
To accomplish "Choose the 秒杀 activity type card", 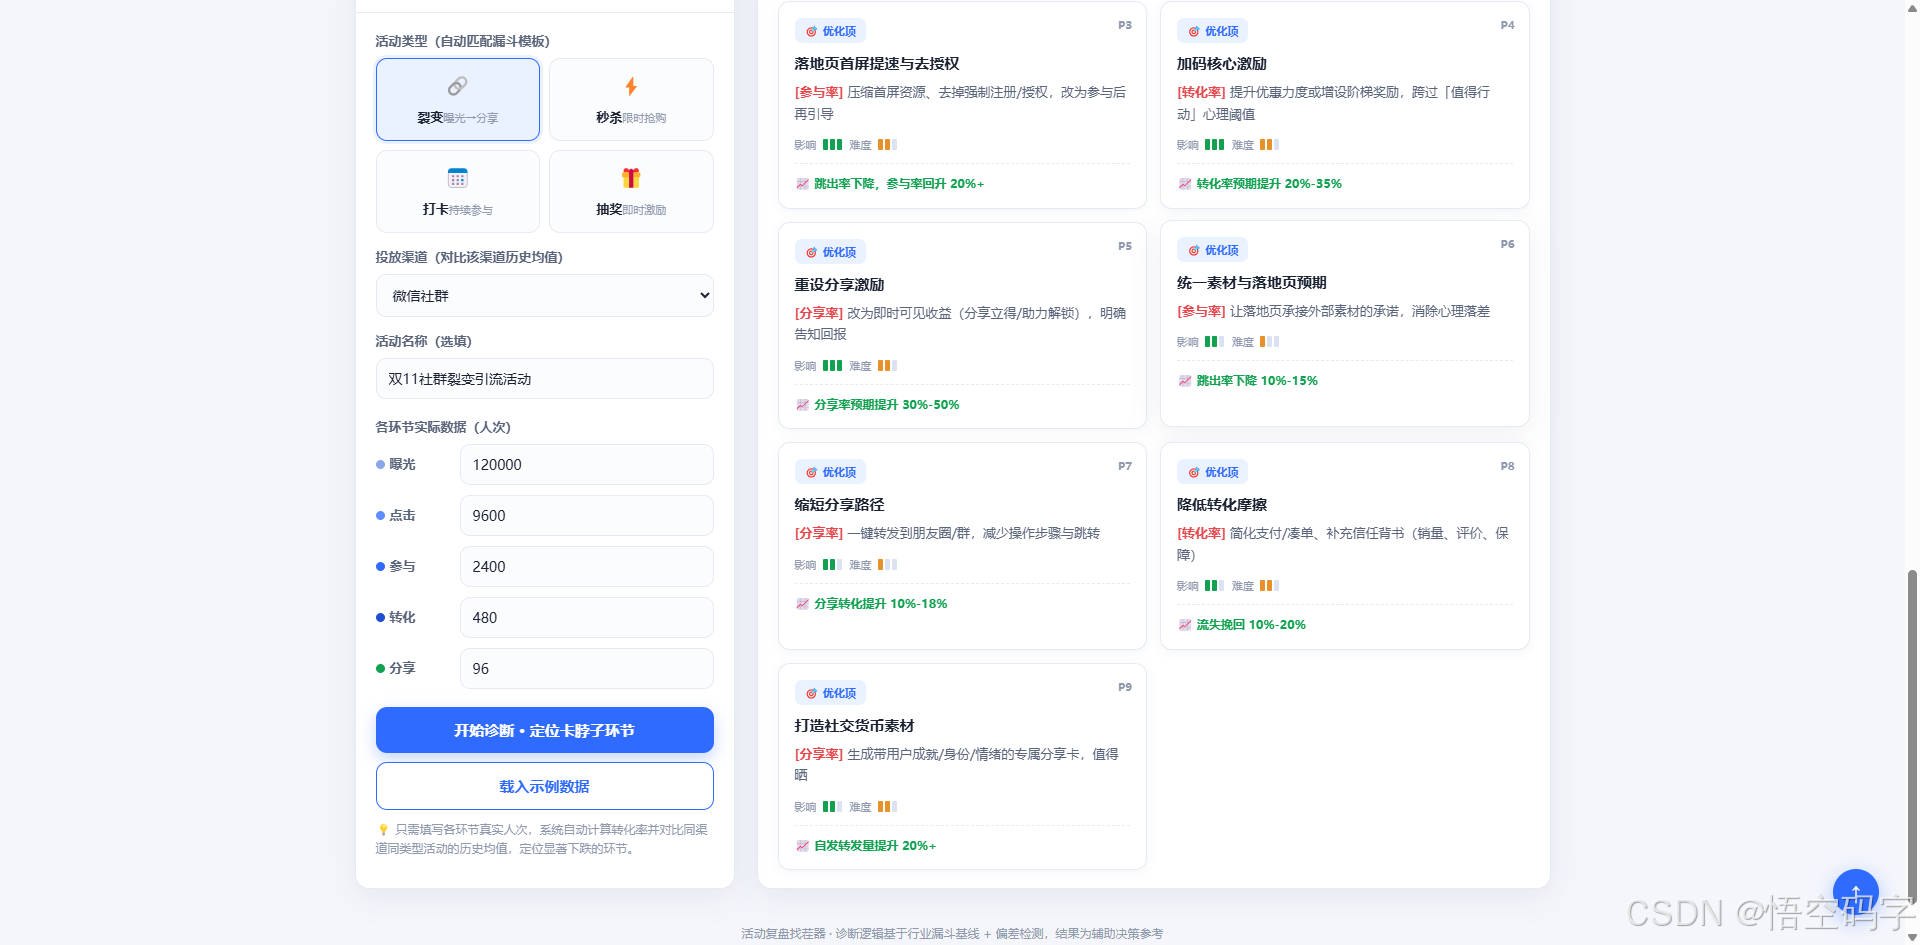I will tap(631, 99).
